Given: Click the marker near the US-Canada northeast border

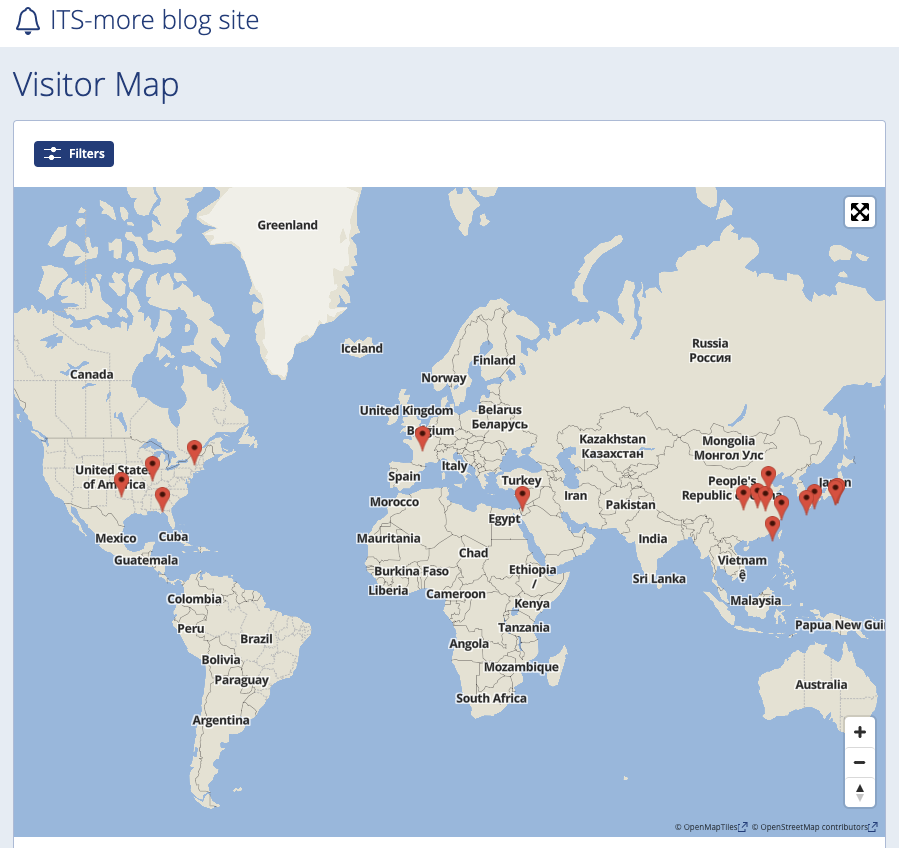Looking at the screenshot, I should 195,450.
